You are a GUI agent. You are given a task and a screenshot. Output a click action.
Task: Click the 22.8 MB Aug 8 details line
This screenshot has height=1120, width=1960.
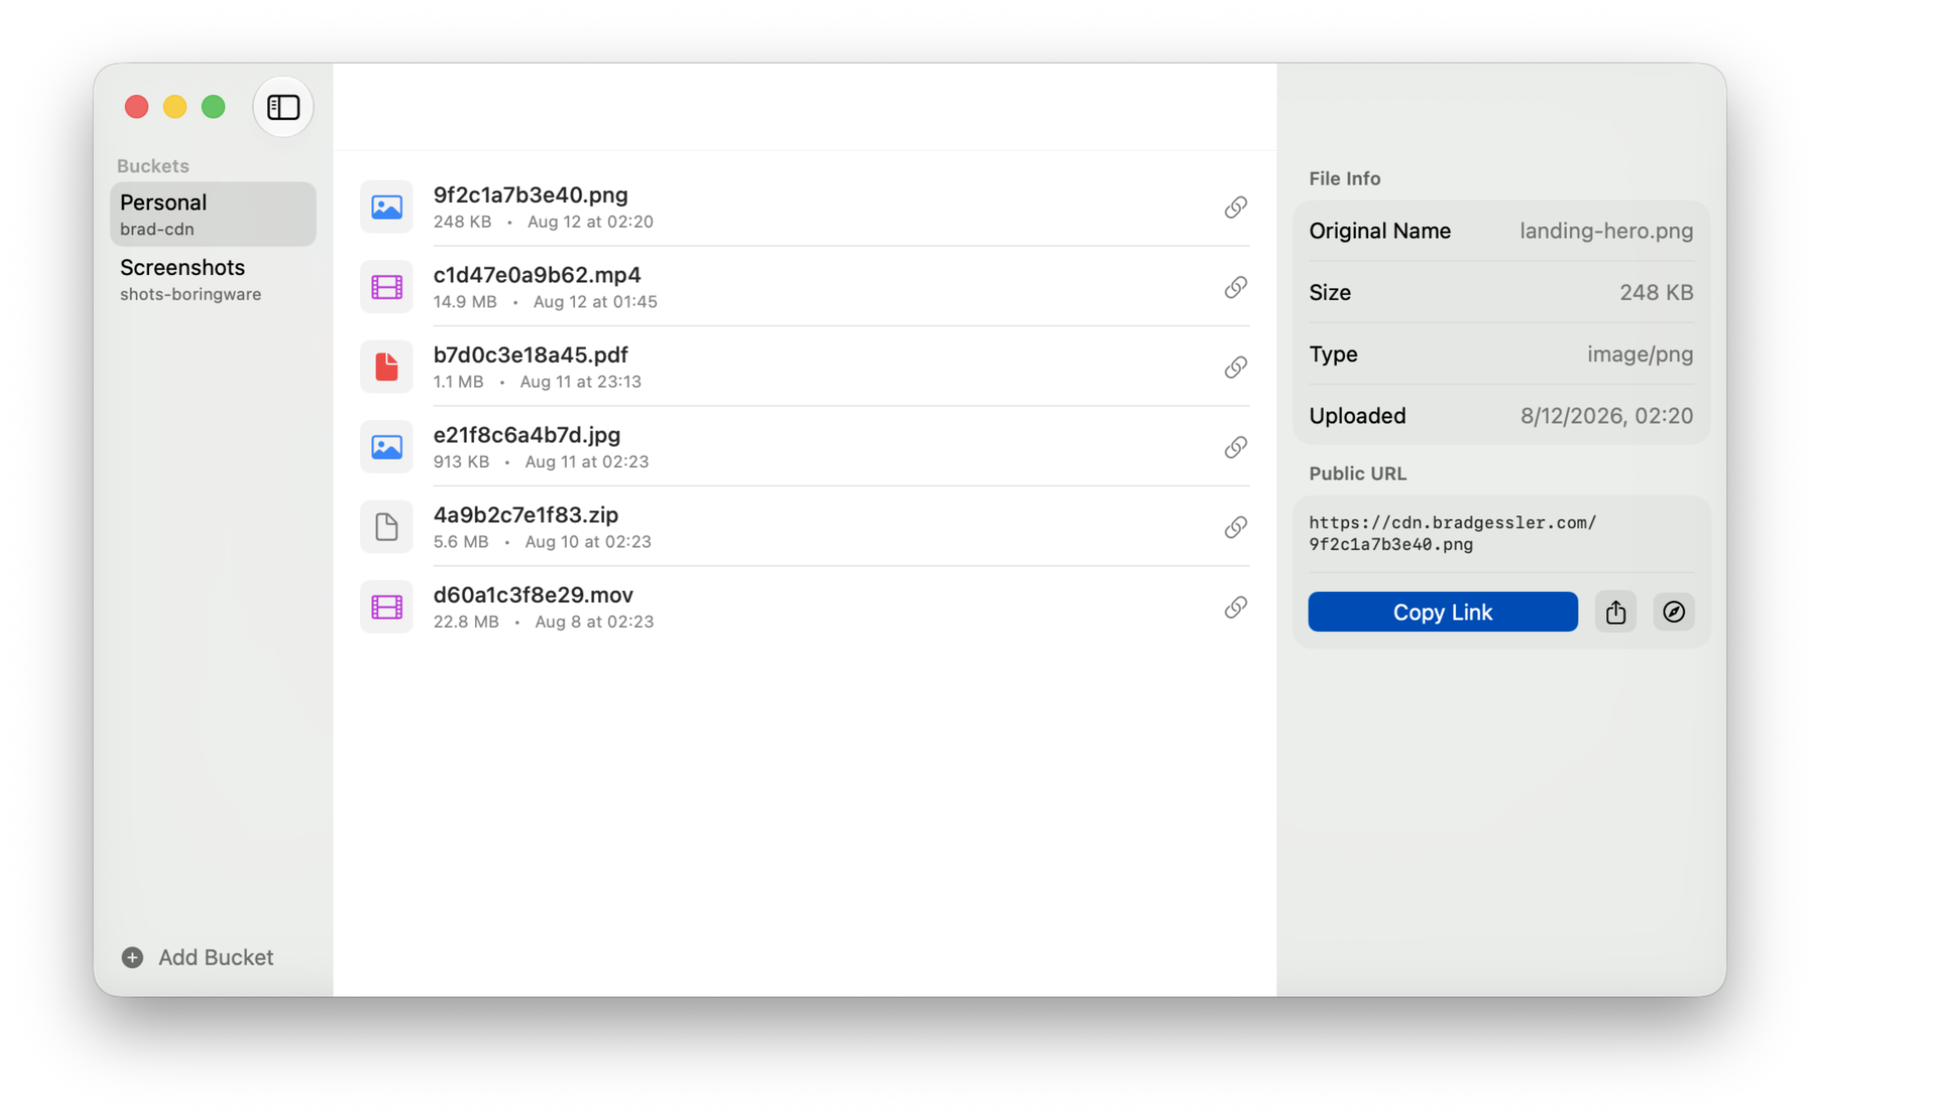pyautogui.click(x=543, y=622)
